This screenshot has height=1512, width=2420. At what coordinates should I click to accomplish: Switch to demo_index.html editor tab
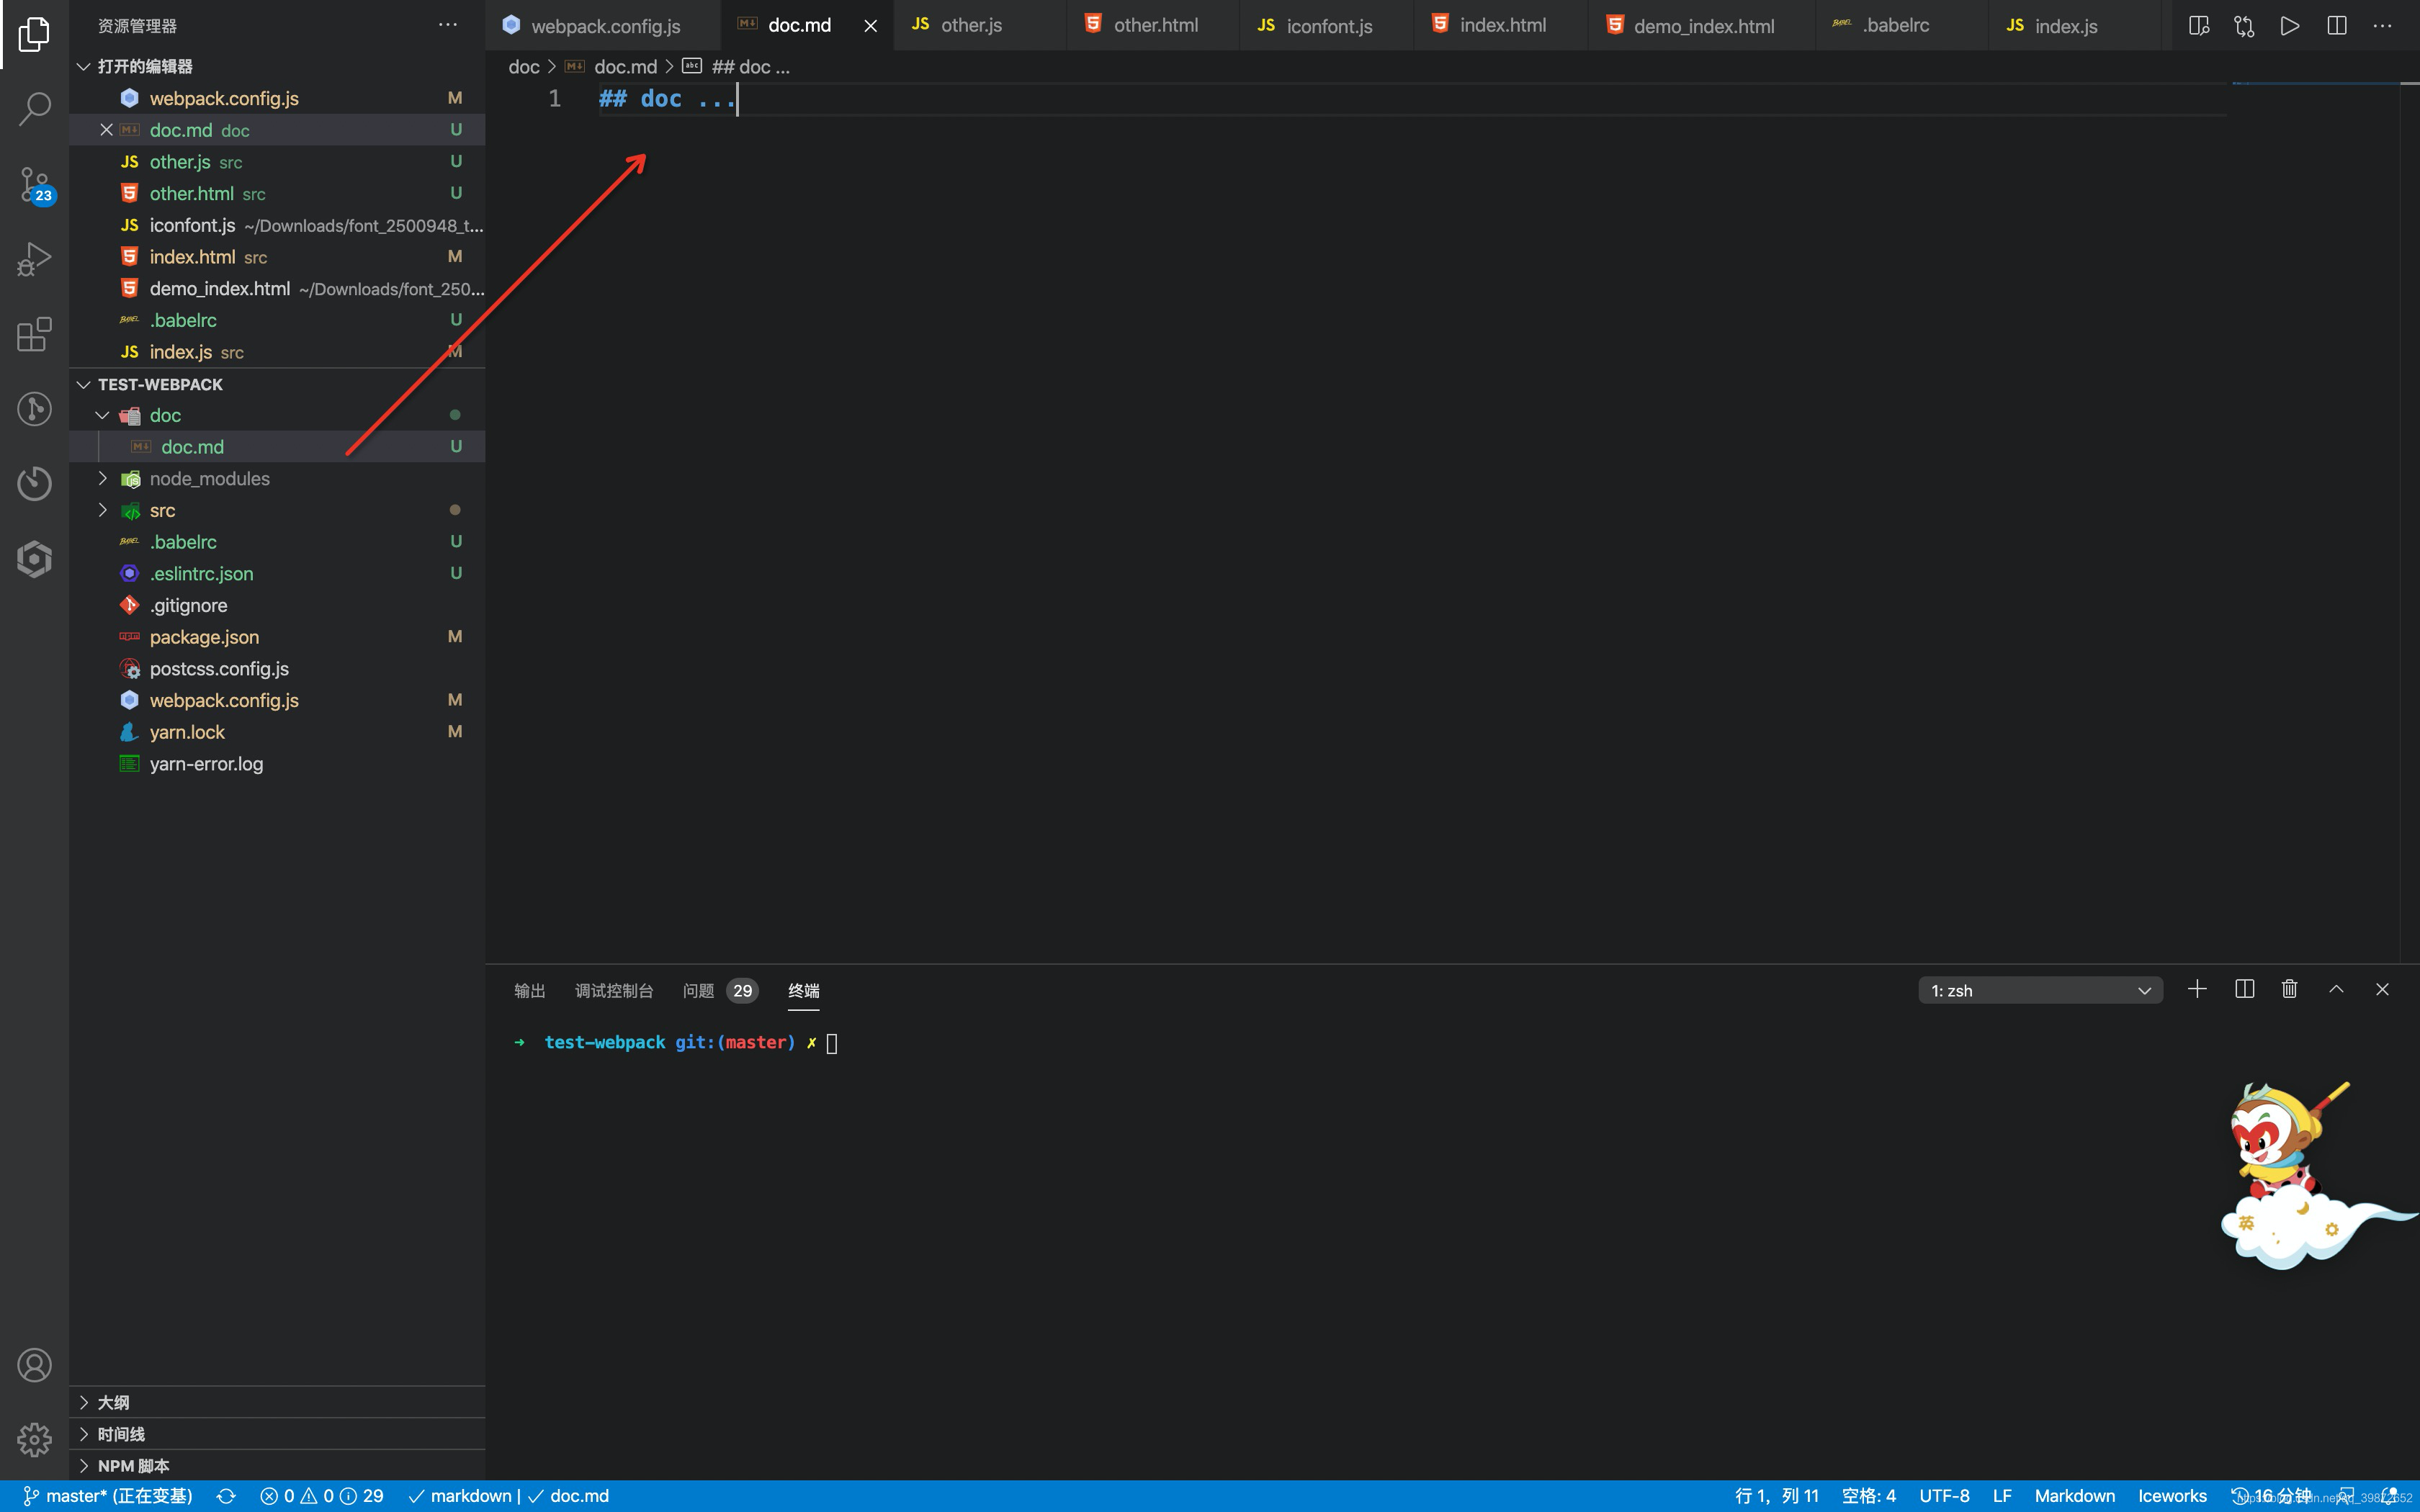pos(1701,26)
